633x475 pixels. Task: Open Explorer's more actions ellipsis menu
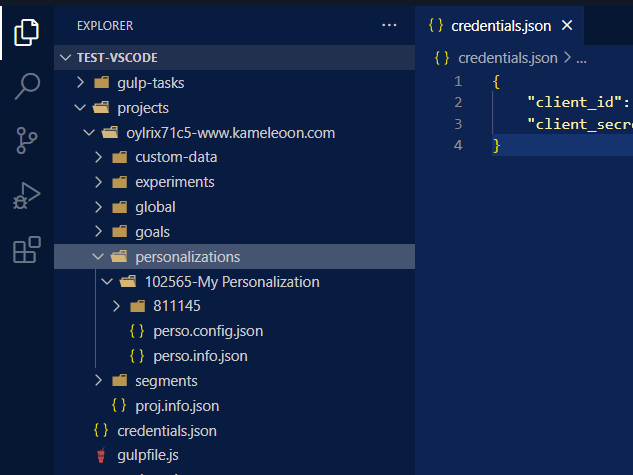point(389,25)
